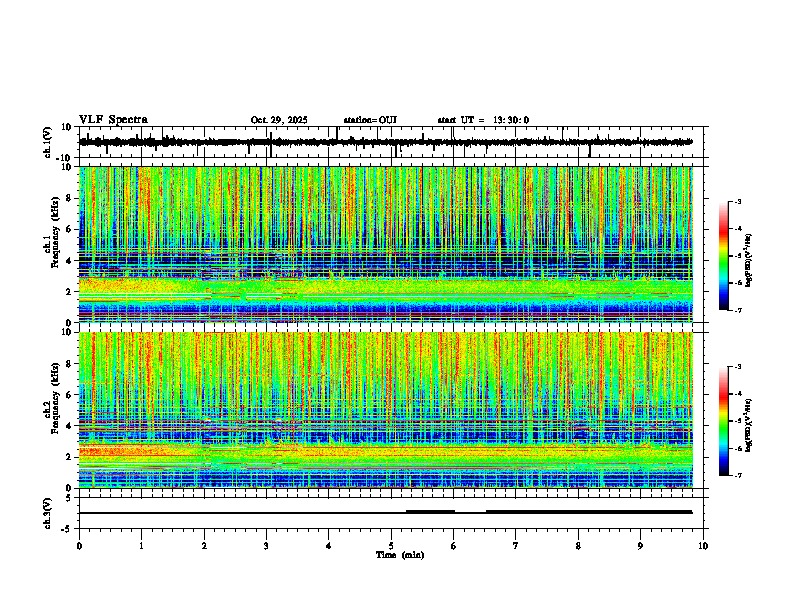Click time-axis tick label "5"
The image size is (792, 612).
pos(391,546)
